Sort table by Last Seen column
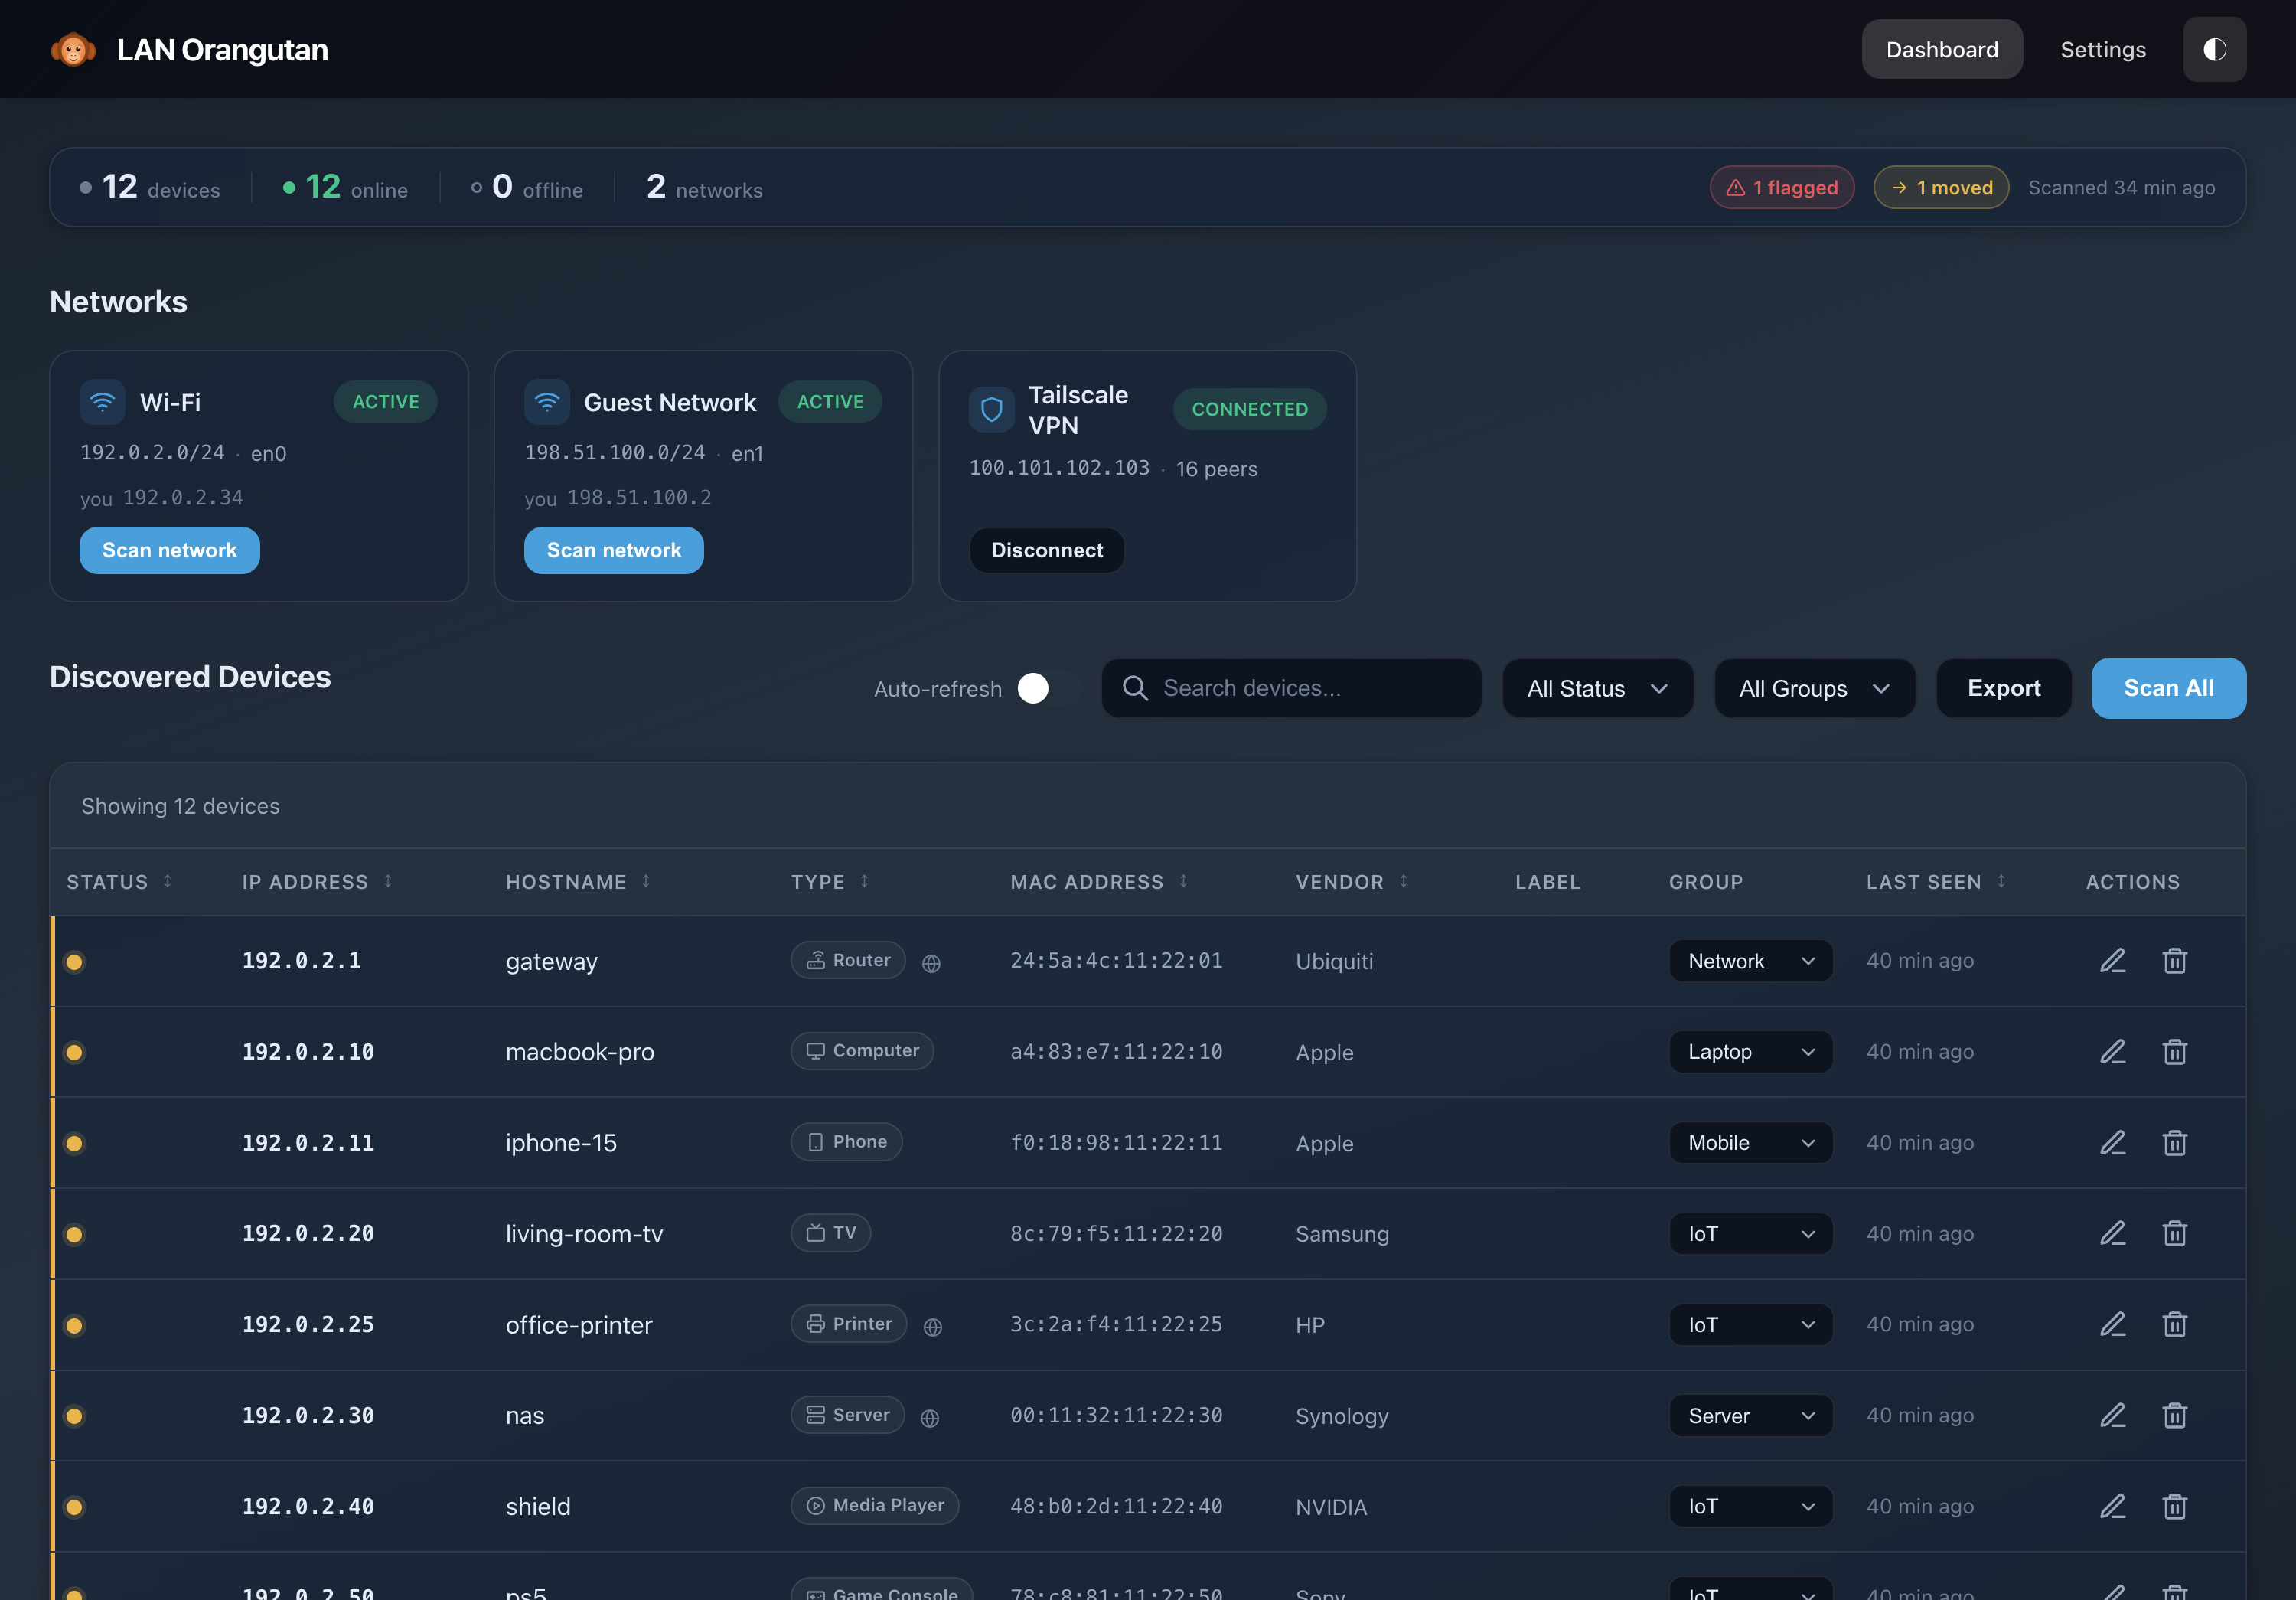The height and width of the screenshot is (1600, 2296). (1936, 882)
